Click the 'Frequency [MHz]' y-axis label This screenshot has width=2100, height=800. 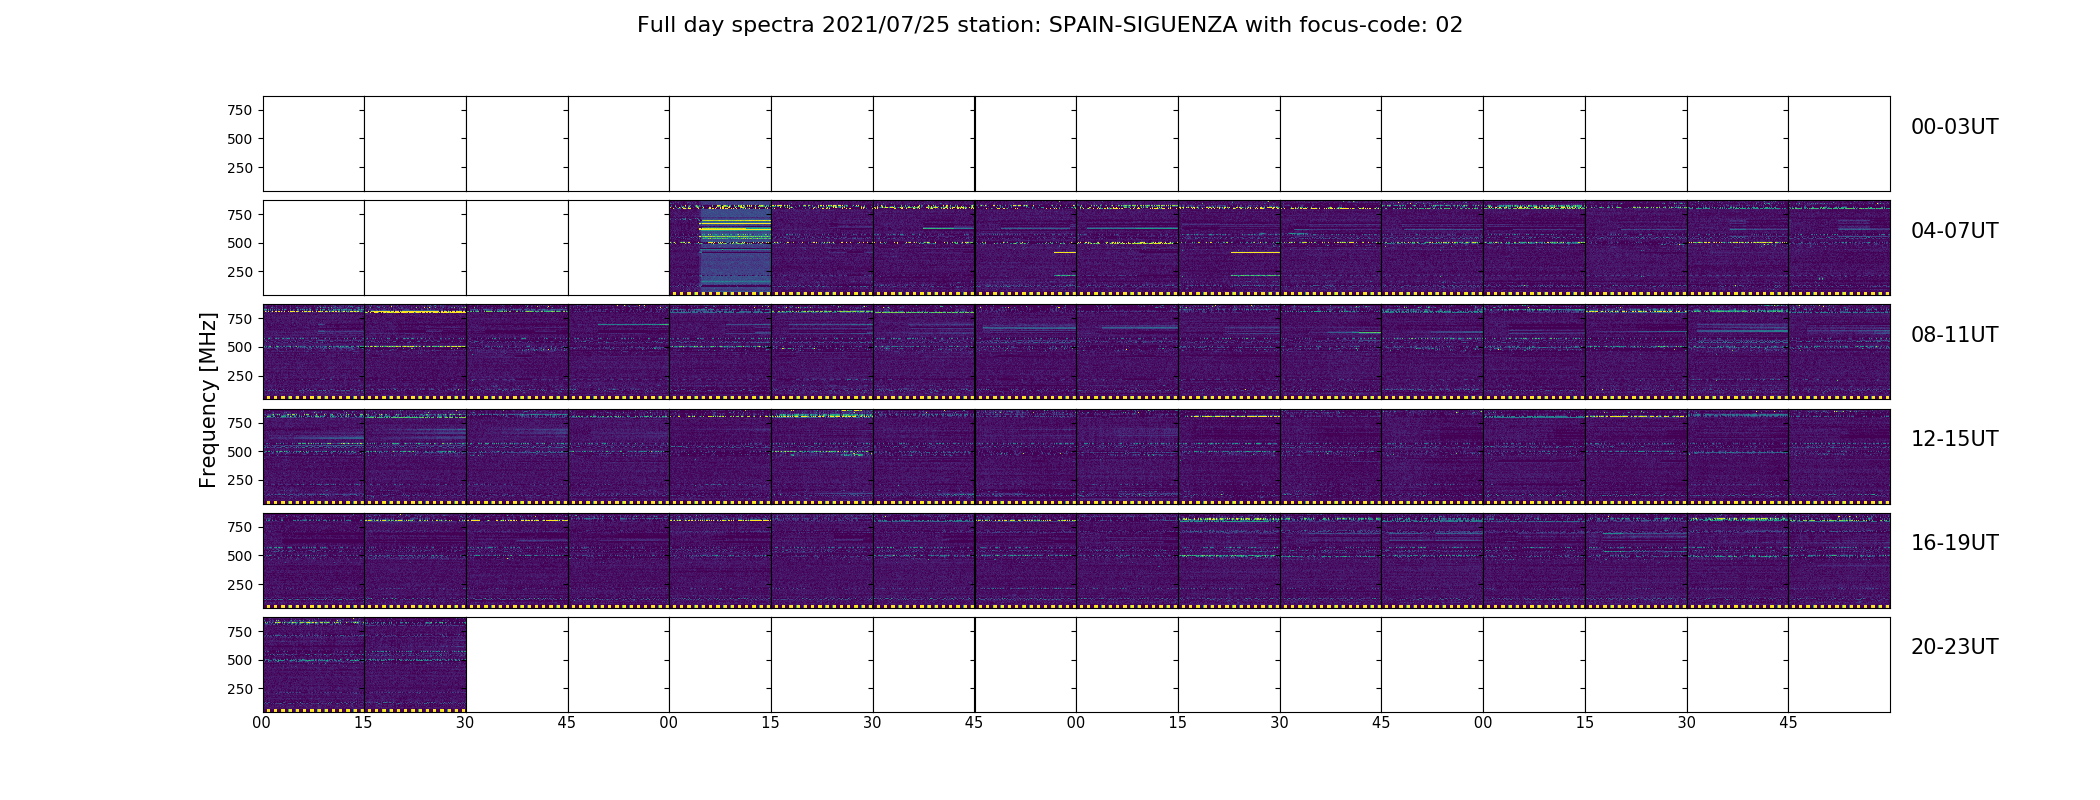pos(208,400)
